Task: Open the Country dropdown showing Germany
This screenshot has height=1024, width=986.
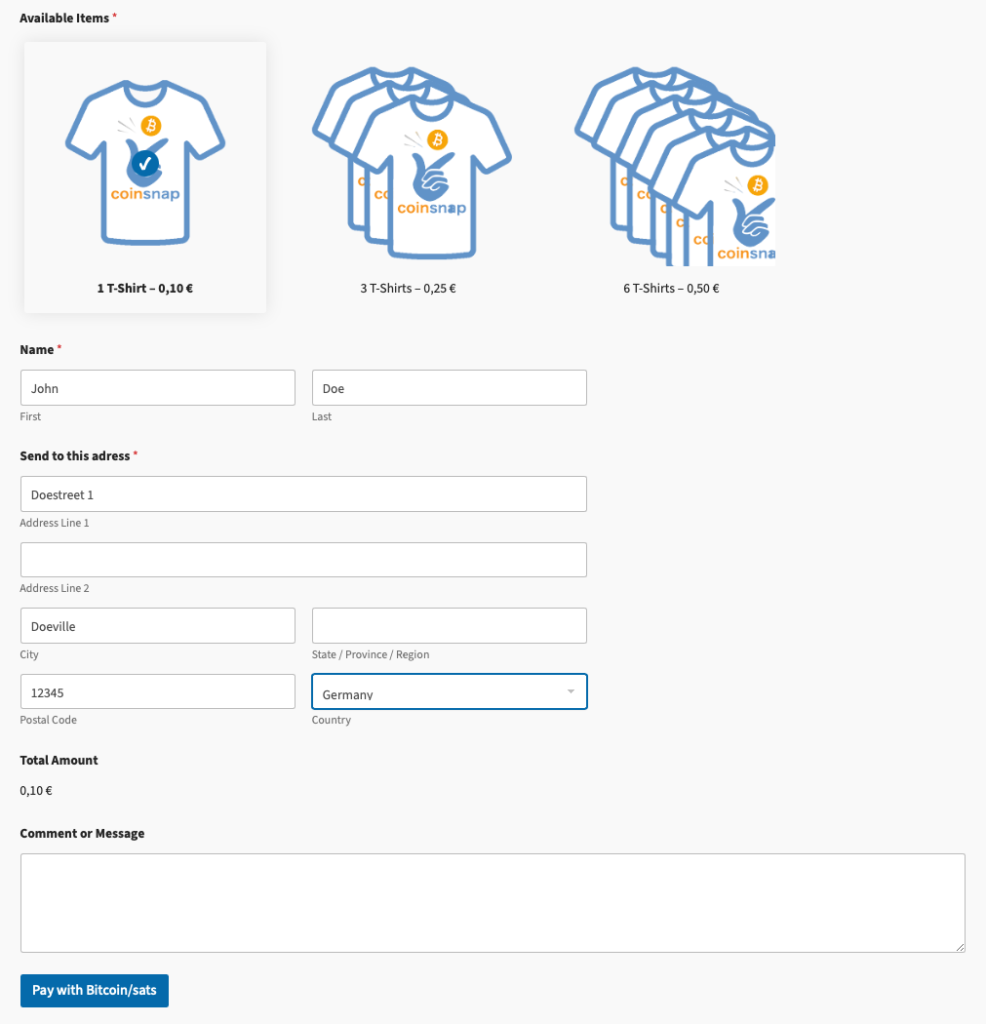Action: [440, 692]
